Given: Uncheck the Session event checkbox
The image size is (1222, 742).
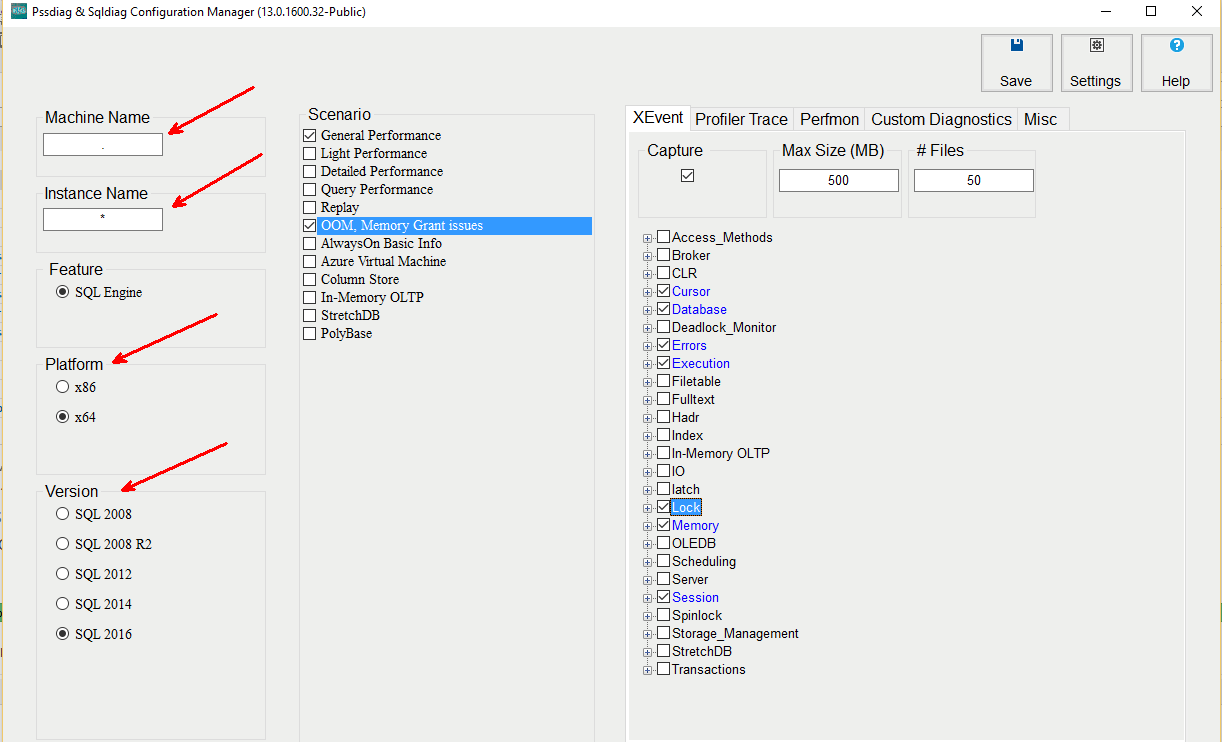Looking at the screenshot, I should point(663,597).
